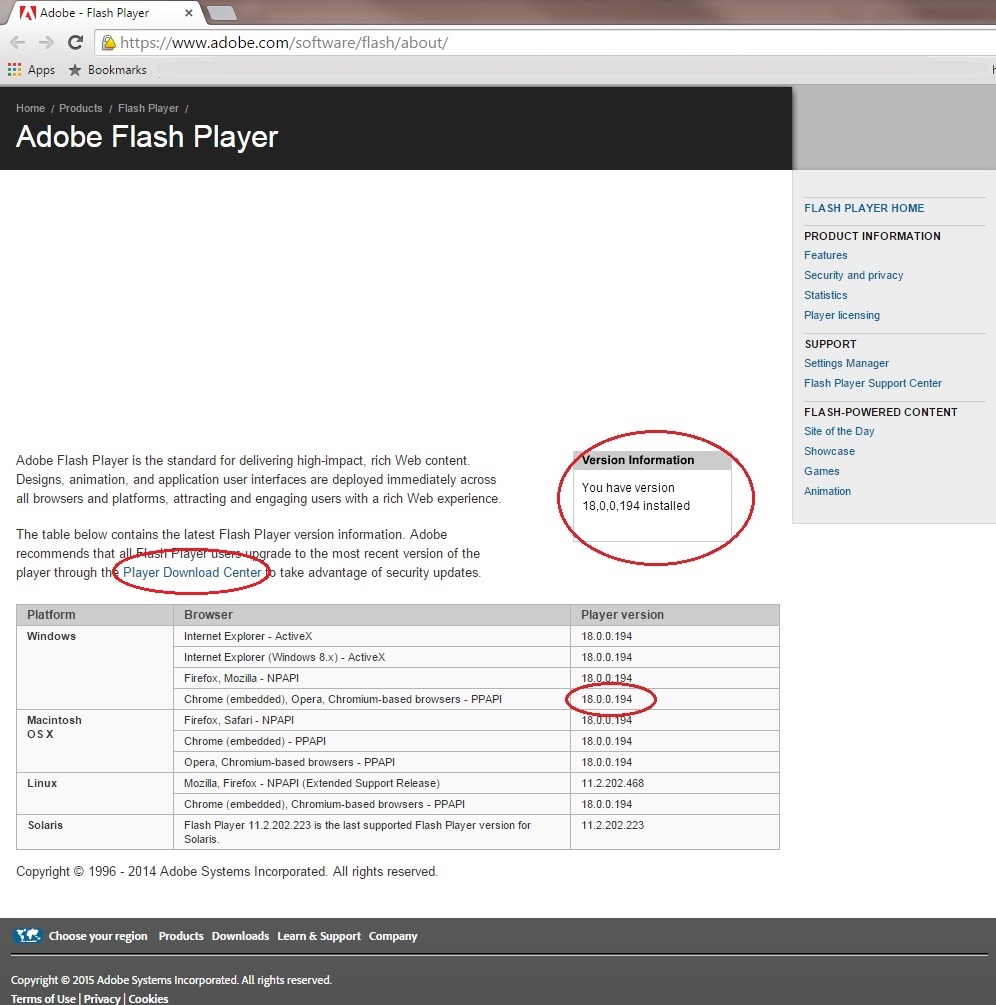Screen dimensions: 996x1005
Task: Open the Games sidebar link
Action: 822,471
